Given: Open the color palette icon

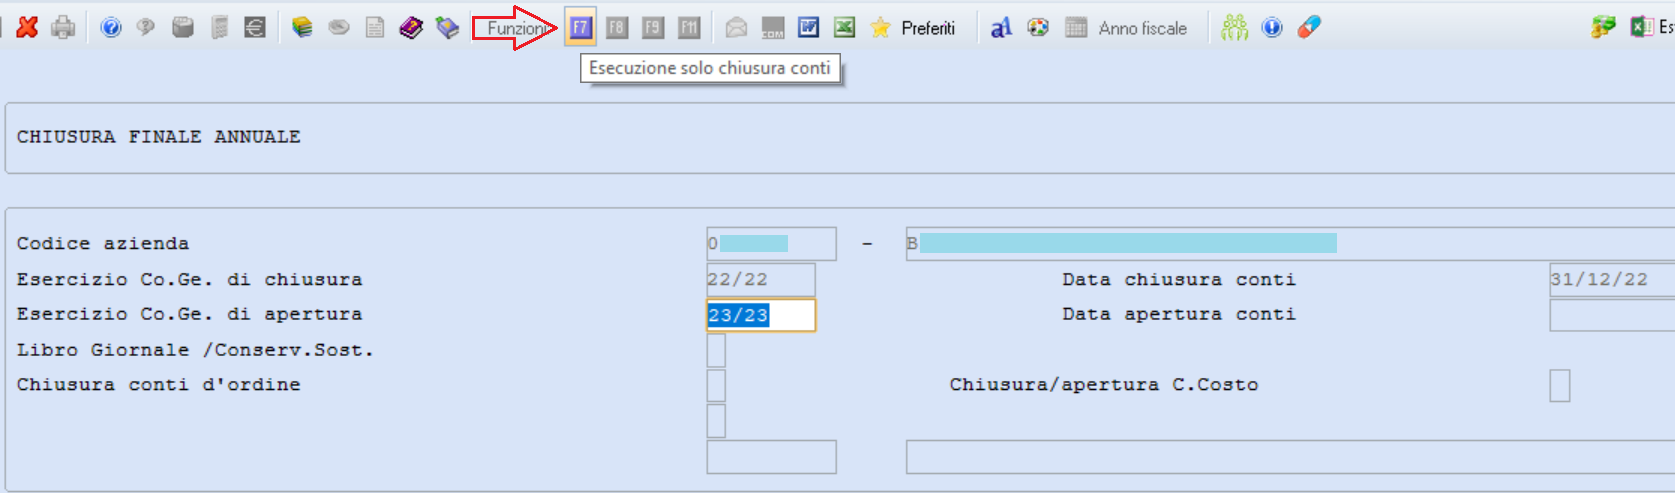Looking at the screenshot, I should [x=1038, y=28].
